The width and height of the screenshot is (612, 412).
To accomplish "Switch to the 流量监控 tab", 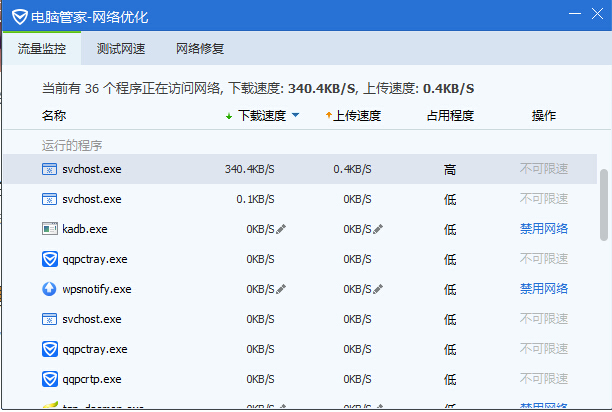I will 42,49.
